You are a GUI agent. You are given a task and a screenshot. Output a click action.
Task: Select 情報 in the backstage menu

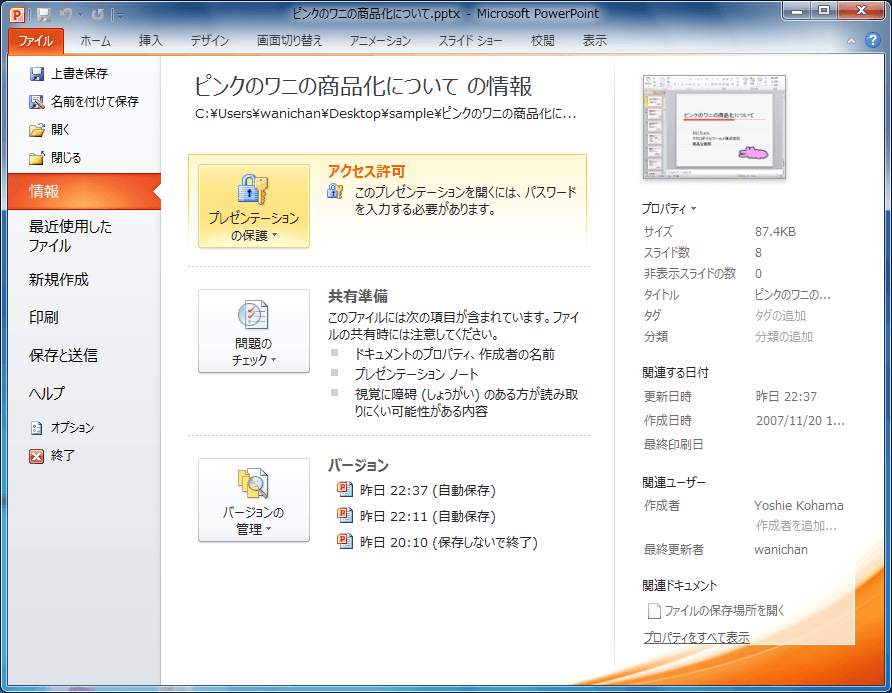[84, 192]
